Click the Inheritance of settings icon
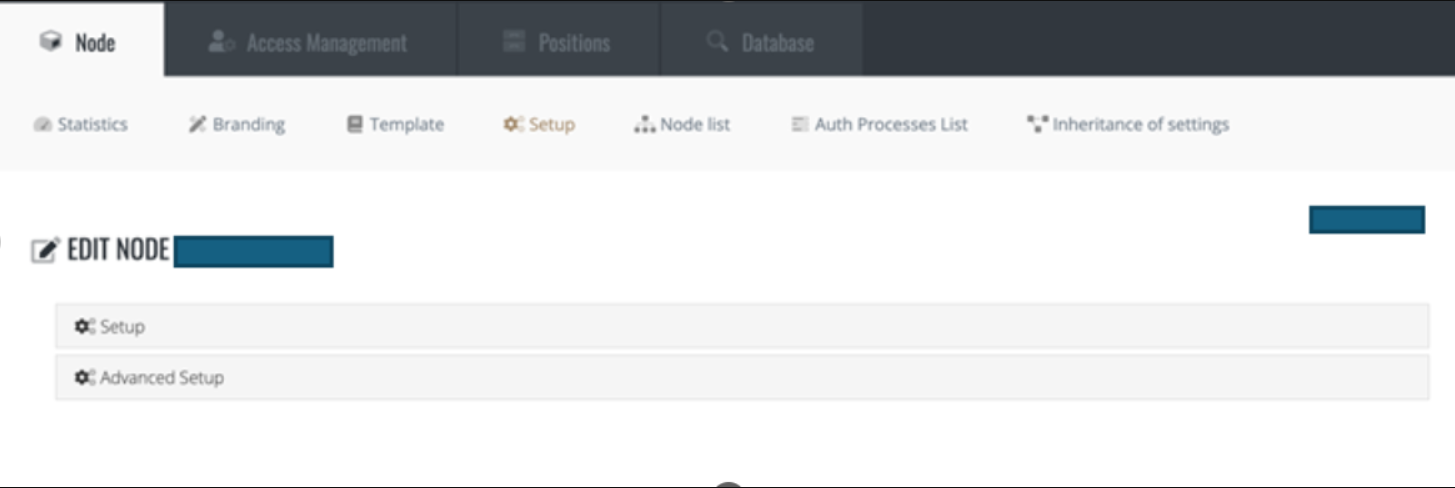 click(1038, 125)
